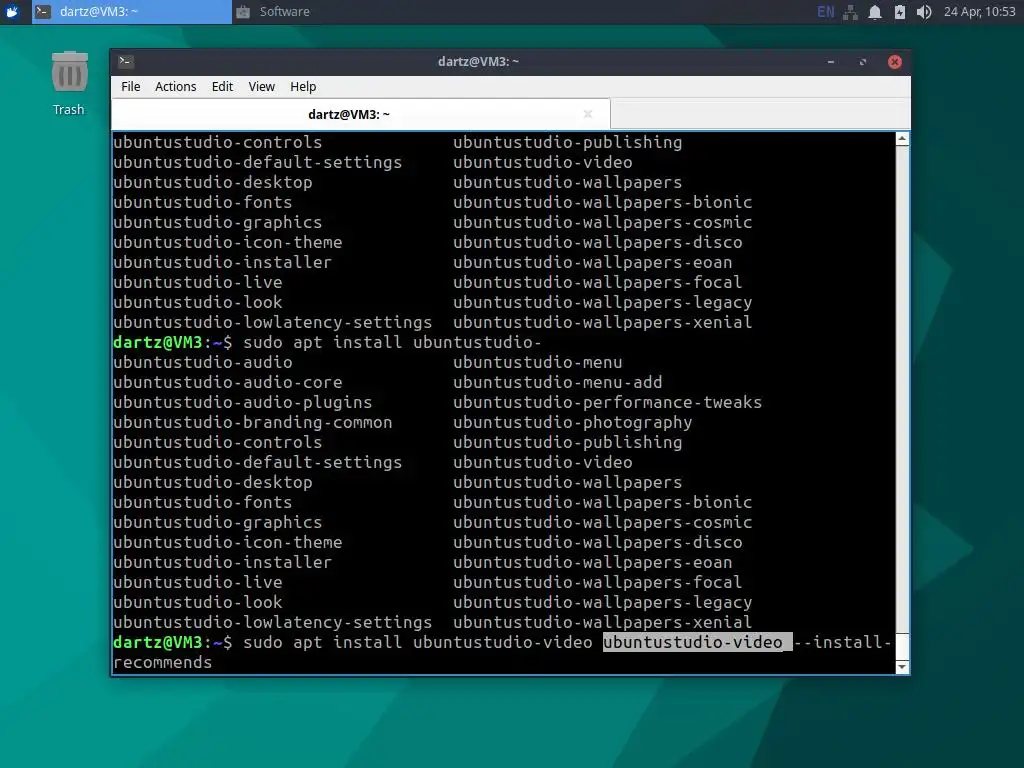Close the terminal window with red button
Image resolution: width=1024 pixels, height=768 pixels.
tap(895, 62)
